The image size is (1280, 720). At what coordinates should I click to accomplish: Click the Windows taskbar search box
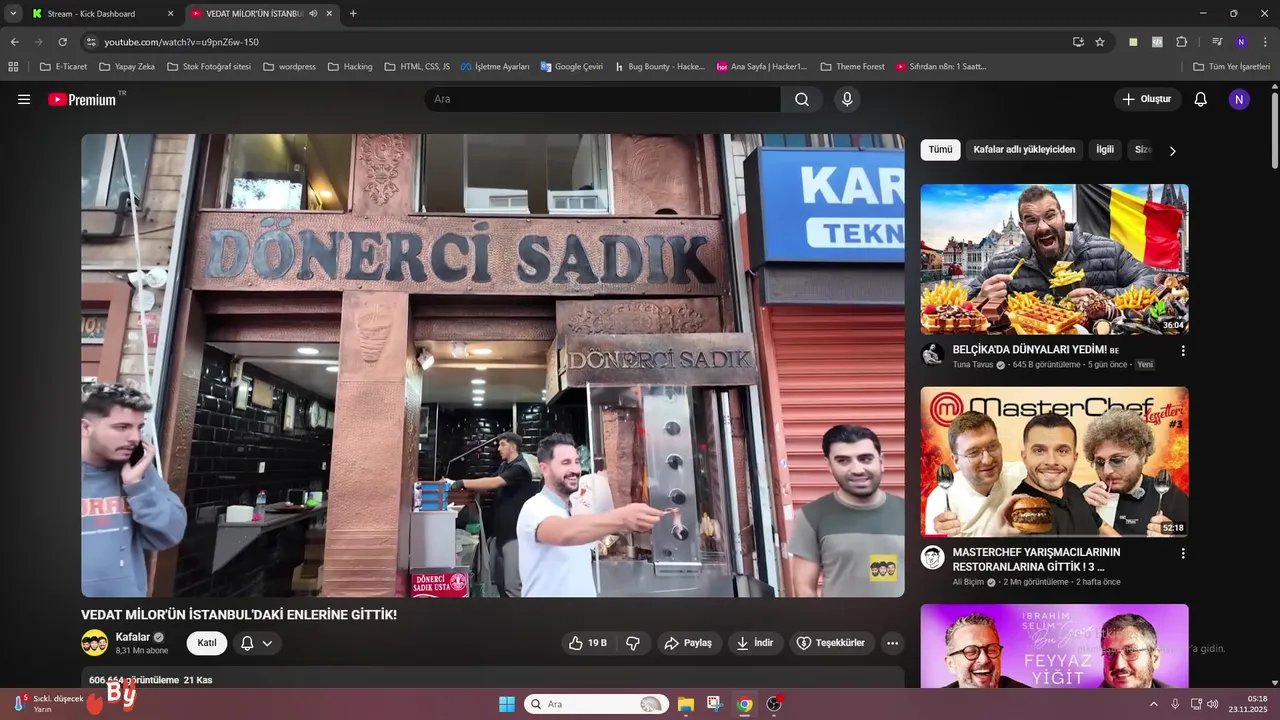[x=597, y=704]
